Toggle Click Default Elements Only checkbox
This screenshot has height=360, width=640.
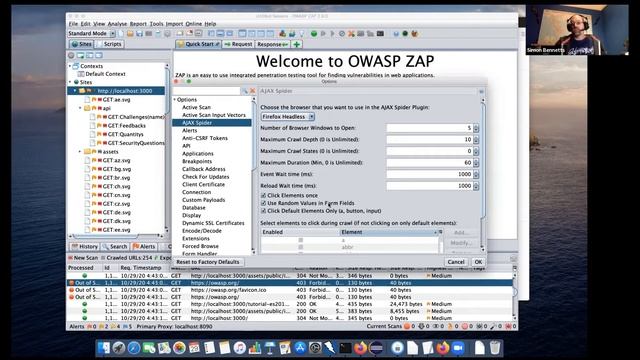pyautogui.click(x=263, y=211)
